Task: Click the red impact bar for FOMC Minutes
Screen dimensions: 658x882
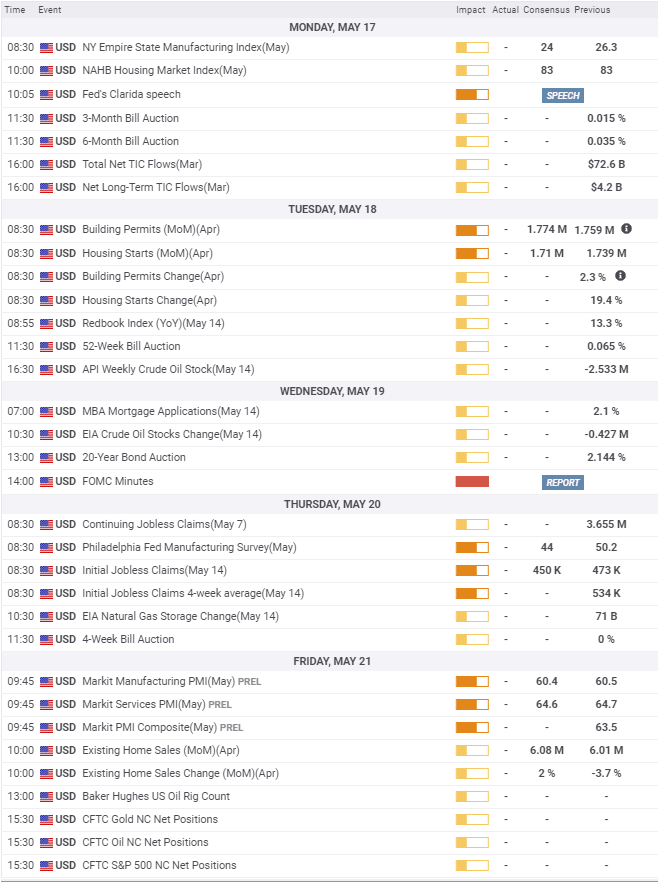Action: click(472, 481)
